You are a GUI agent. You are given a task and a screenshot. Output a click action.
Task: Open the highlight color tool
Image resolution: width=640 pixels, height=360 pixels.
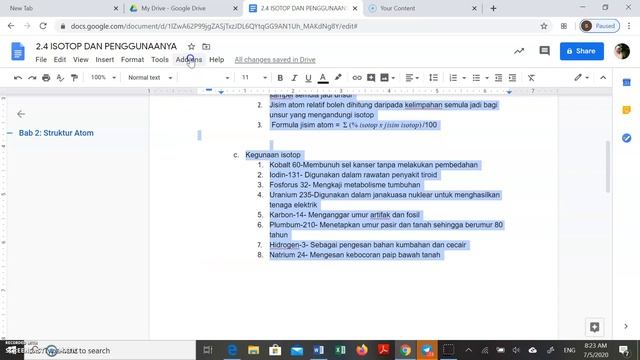coord(338,78)
